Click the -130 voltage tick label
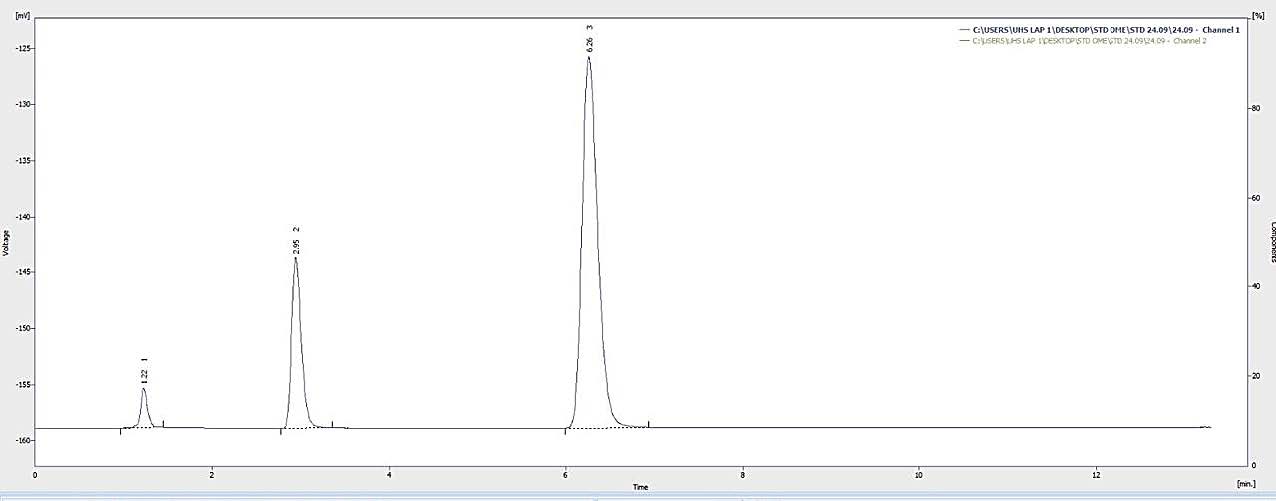This screenshot has height=501, width=1276. coord(21,105)
